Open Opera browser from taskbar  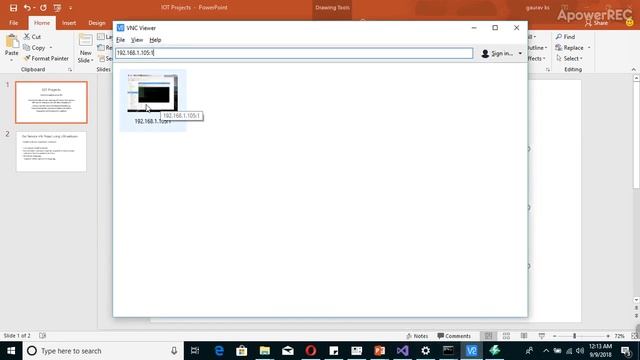pos(311,351)
